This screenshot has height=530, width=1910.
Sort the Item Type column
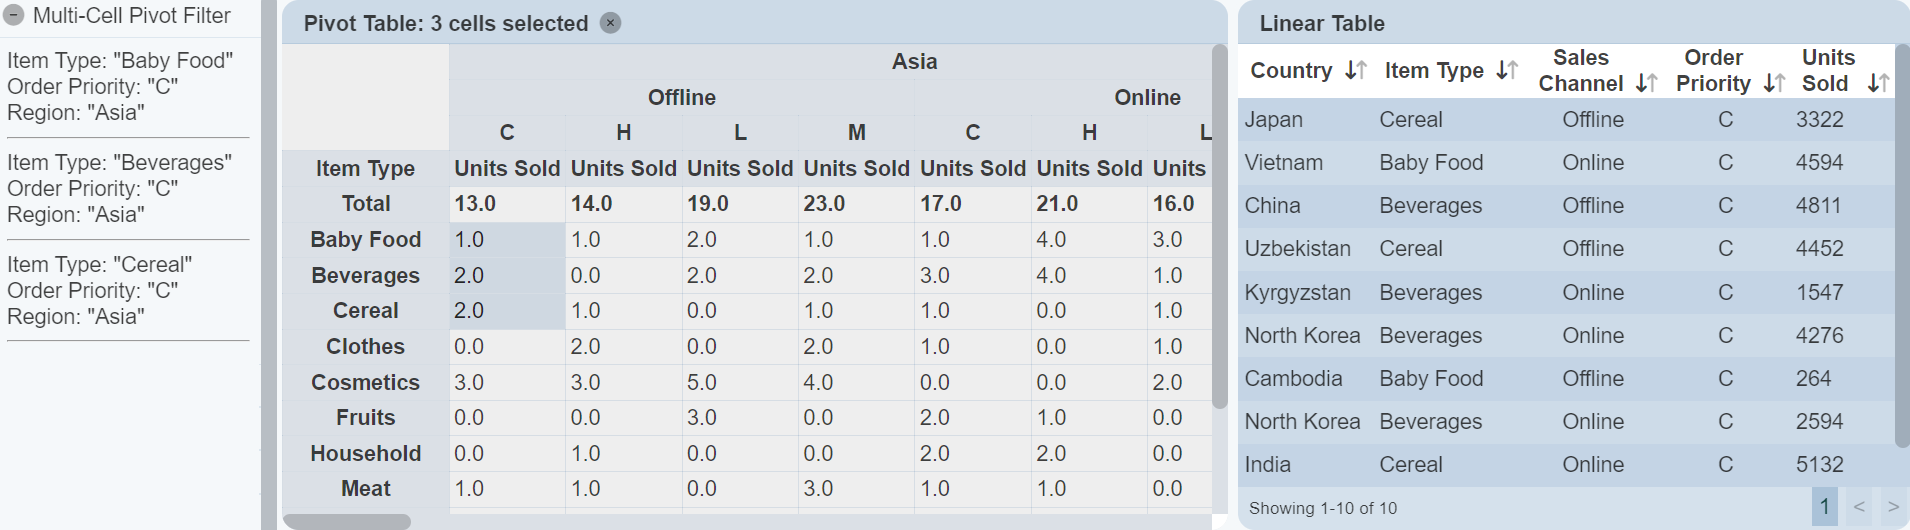coord(1507,70)
